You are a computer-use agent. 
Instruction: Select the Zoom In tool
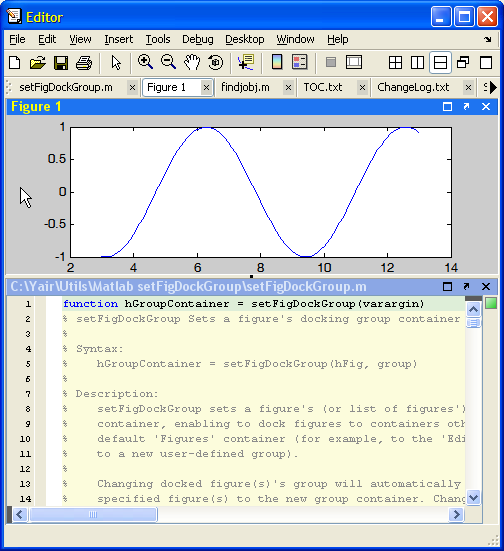(145, 62)
